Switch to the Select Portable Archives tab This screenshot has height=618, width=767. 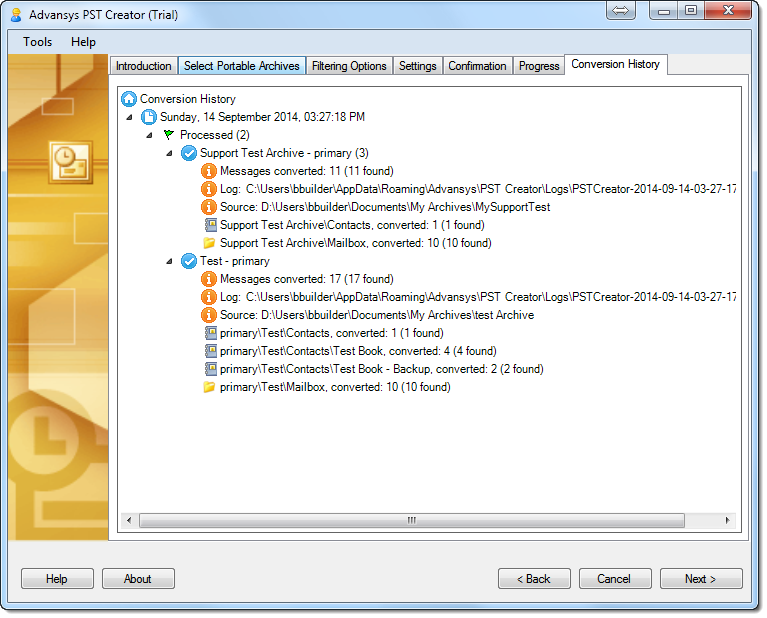click(242, 66)
